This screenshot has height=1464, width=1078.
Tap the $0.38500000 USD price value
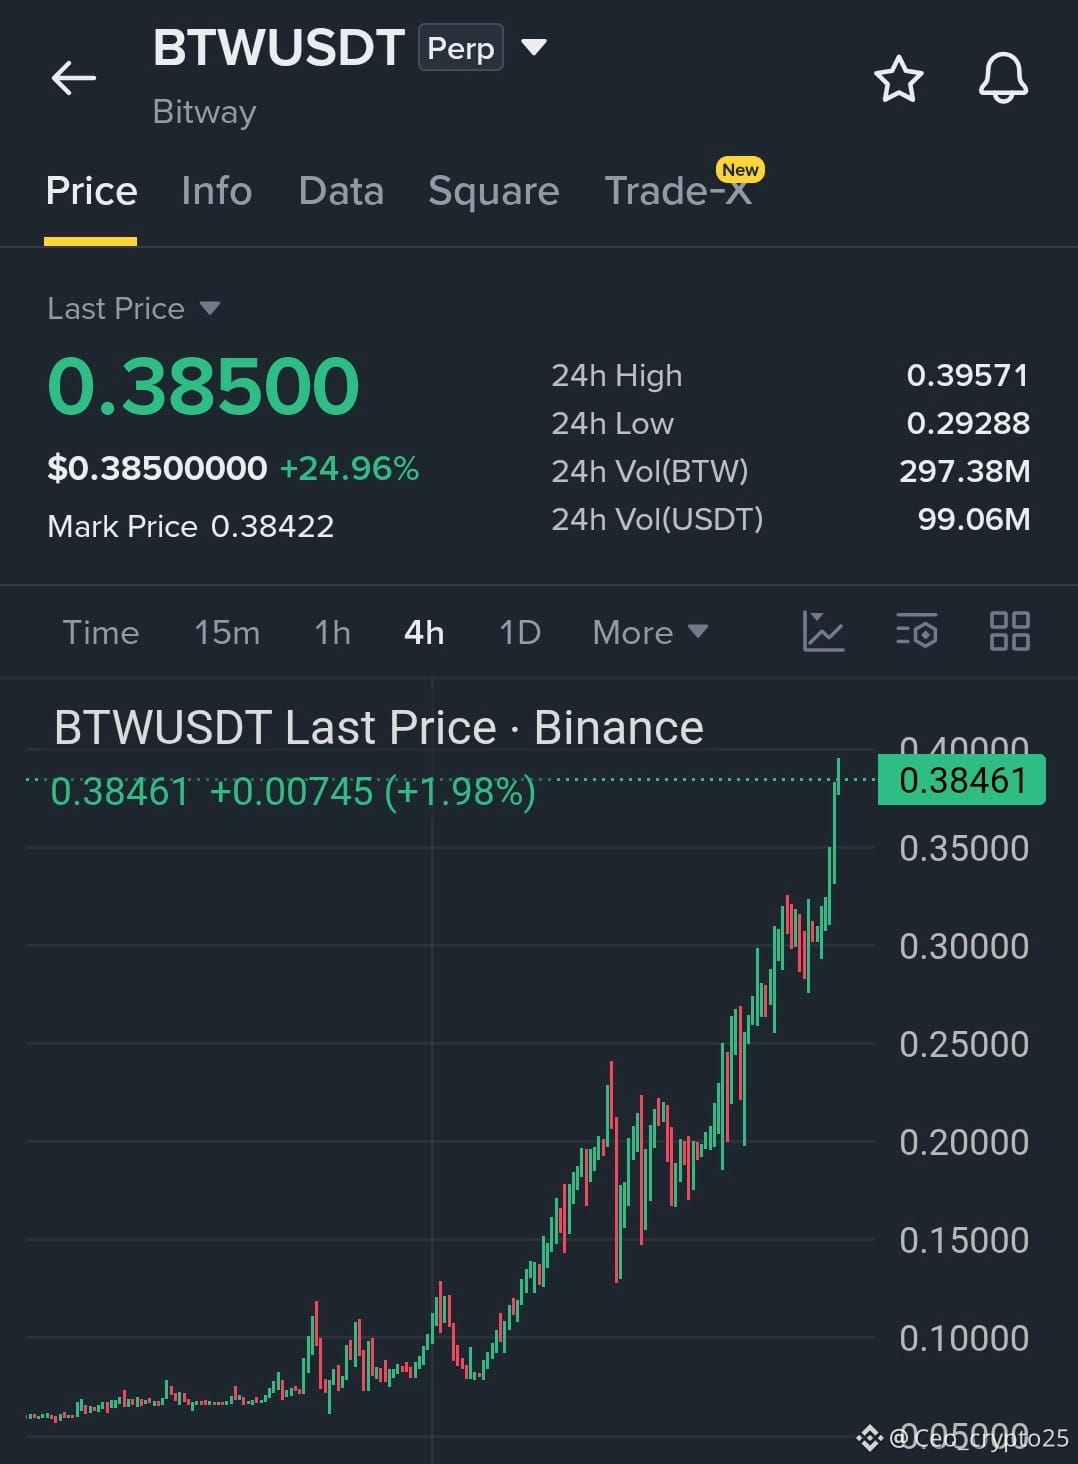coord(157,468)
